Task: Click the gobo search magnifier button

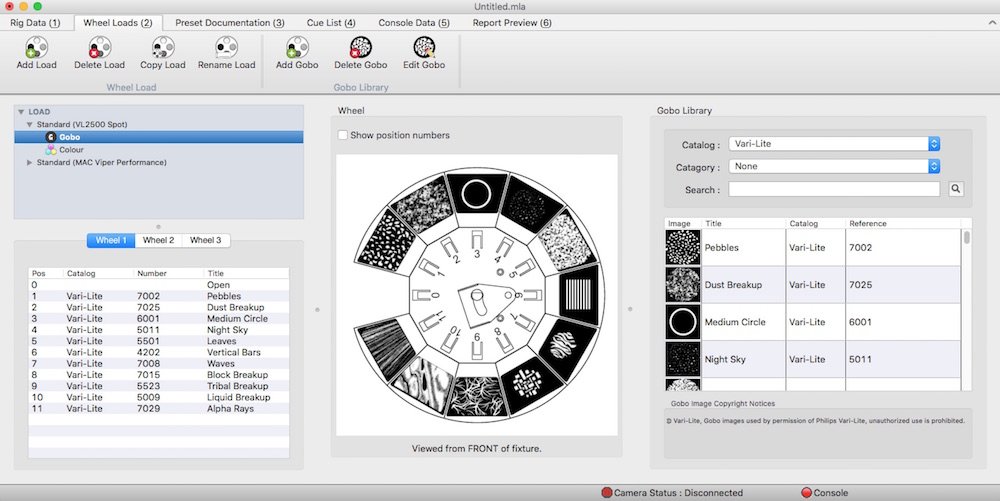Action: (x=955, y=189)
